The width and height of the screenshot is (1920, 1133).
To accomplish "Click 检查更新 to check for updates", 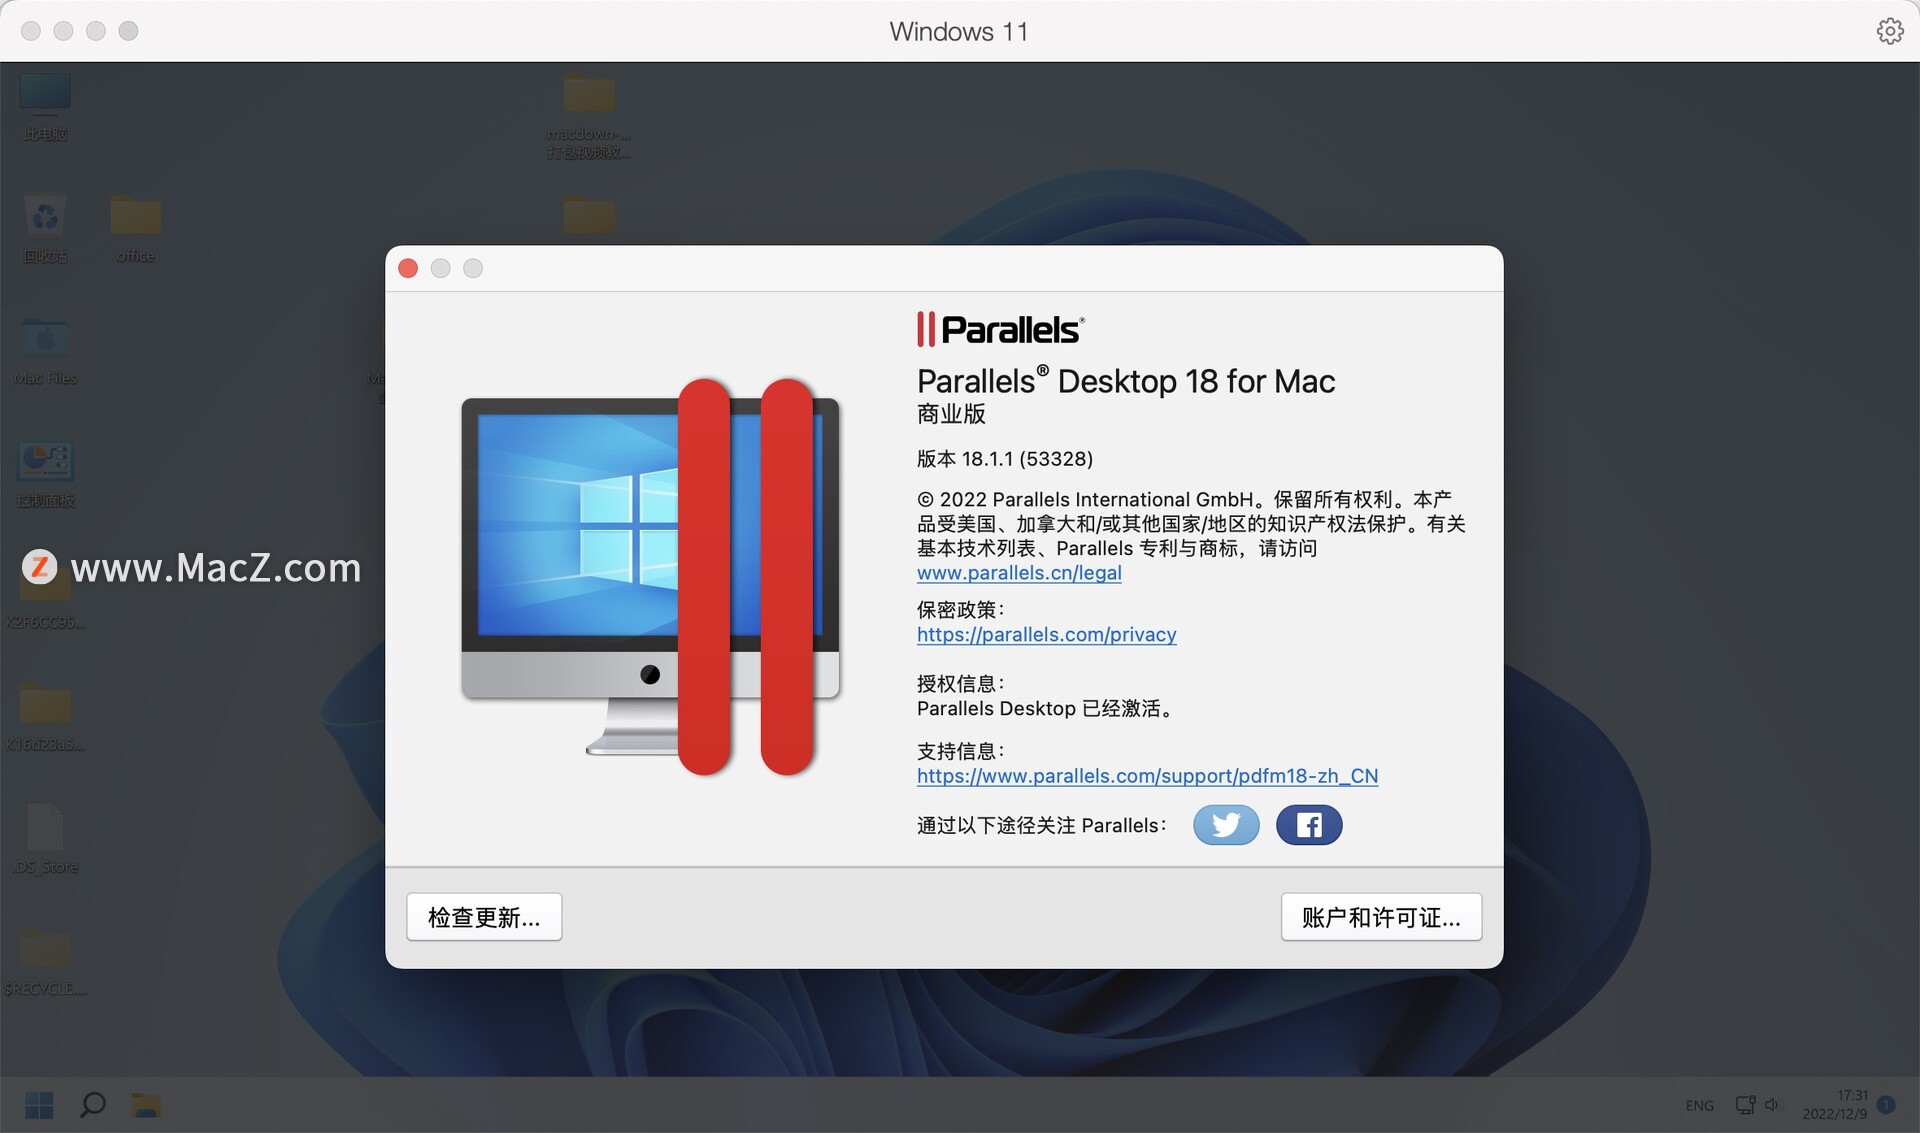I will click(x=483, y=916).
